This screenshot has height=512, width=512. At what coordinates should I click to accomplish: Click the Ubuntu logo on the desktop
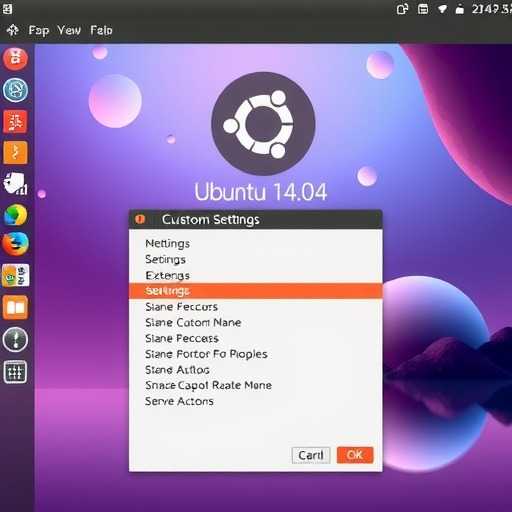[x=263, y=124]
